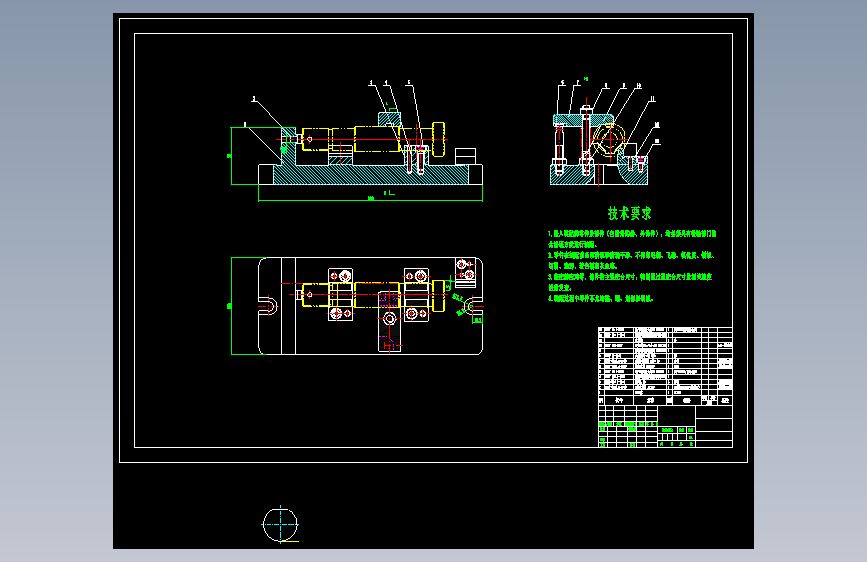Select the green horizontal length dimension under the front view
Screen dimensions: 867x562
[x=370, y=199]
